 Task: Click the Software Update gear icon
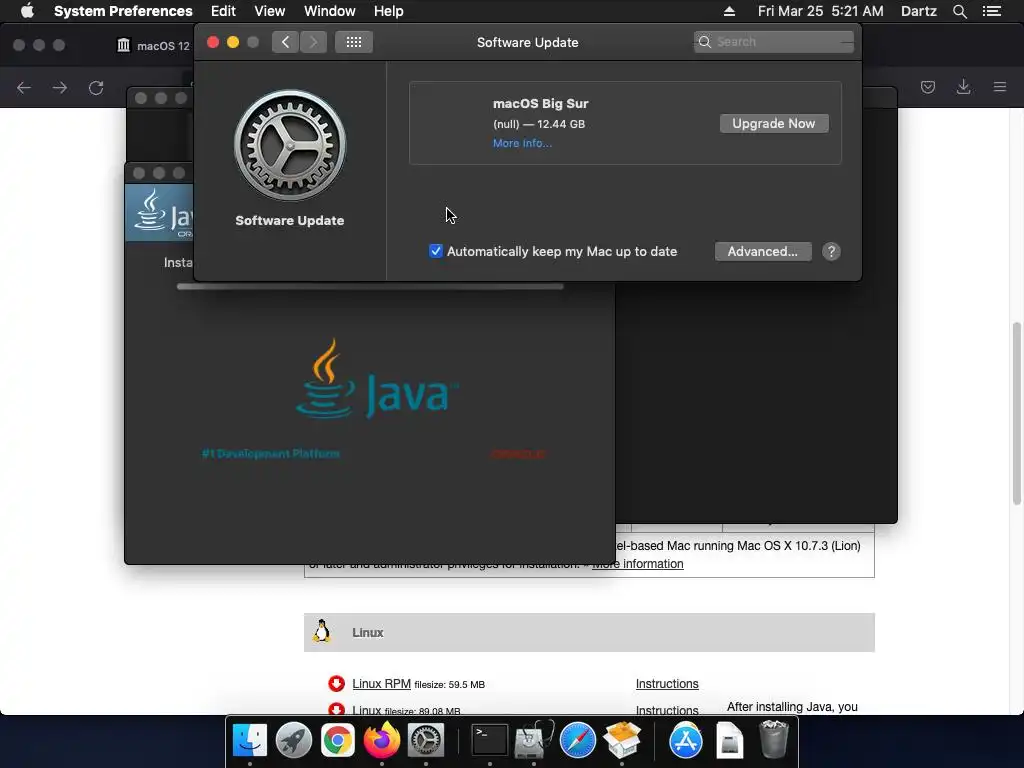point(290,145)
